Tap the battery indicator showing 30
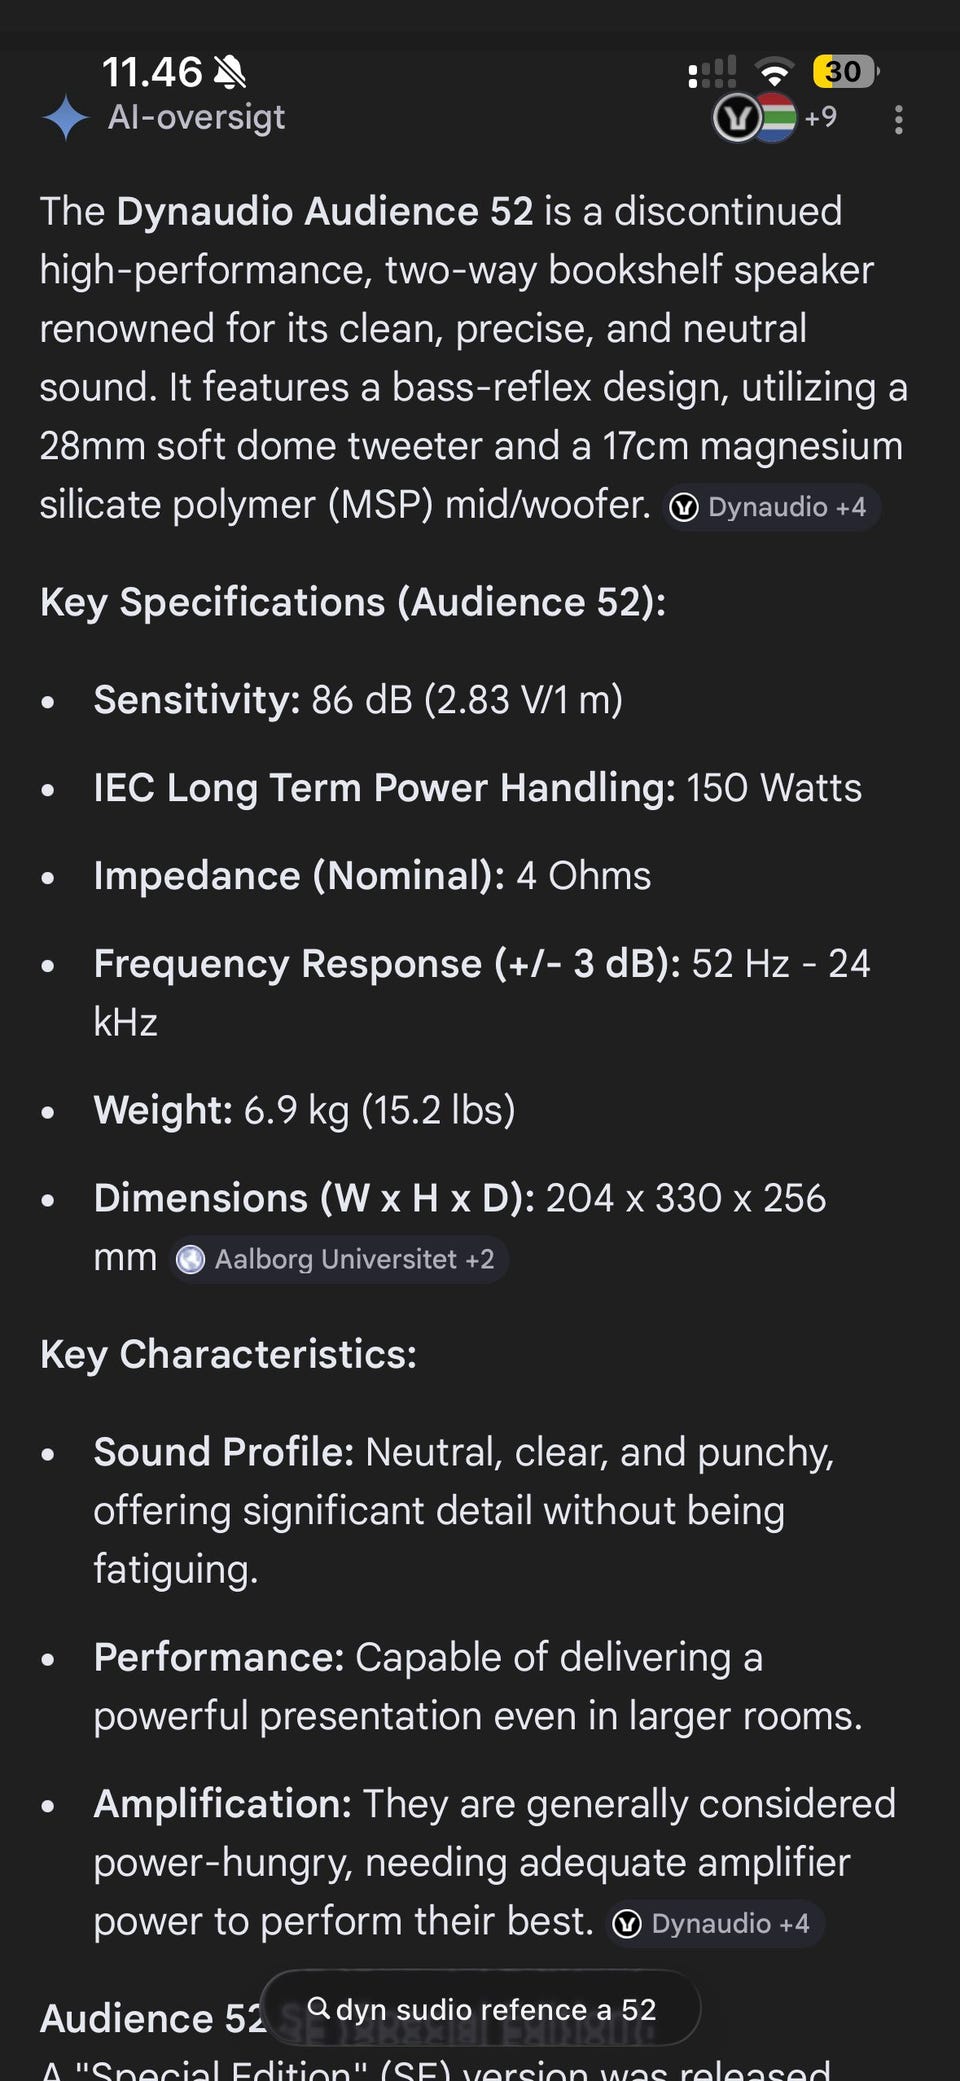The height and width of the screenshot is (2081, 960). point(843,72)
